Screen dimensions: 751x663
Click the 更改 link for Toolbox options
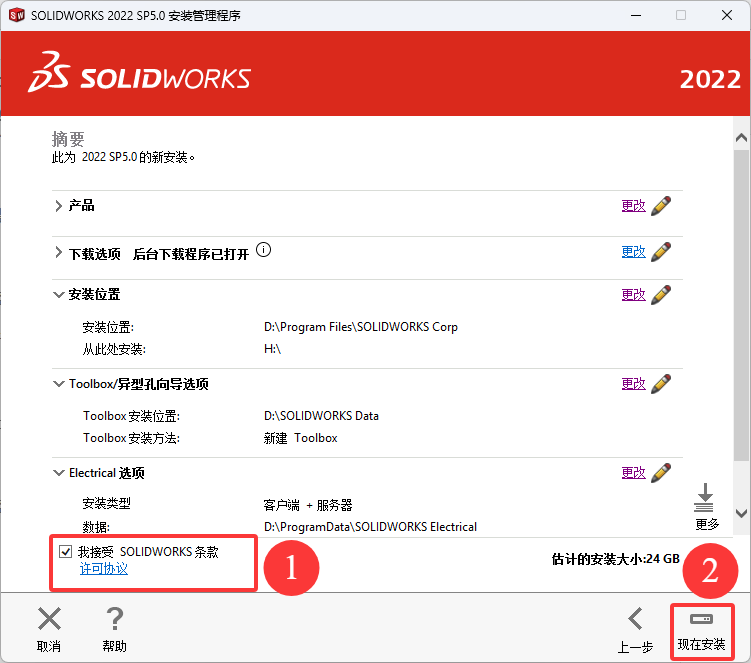coord(633,384)
